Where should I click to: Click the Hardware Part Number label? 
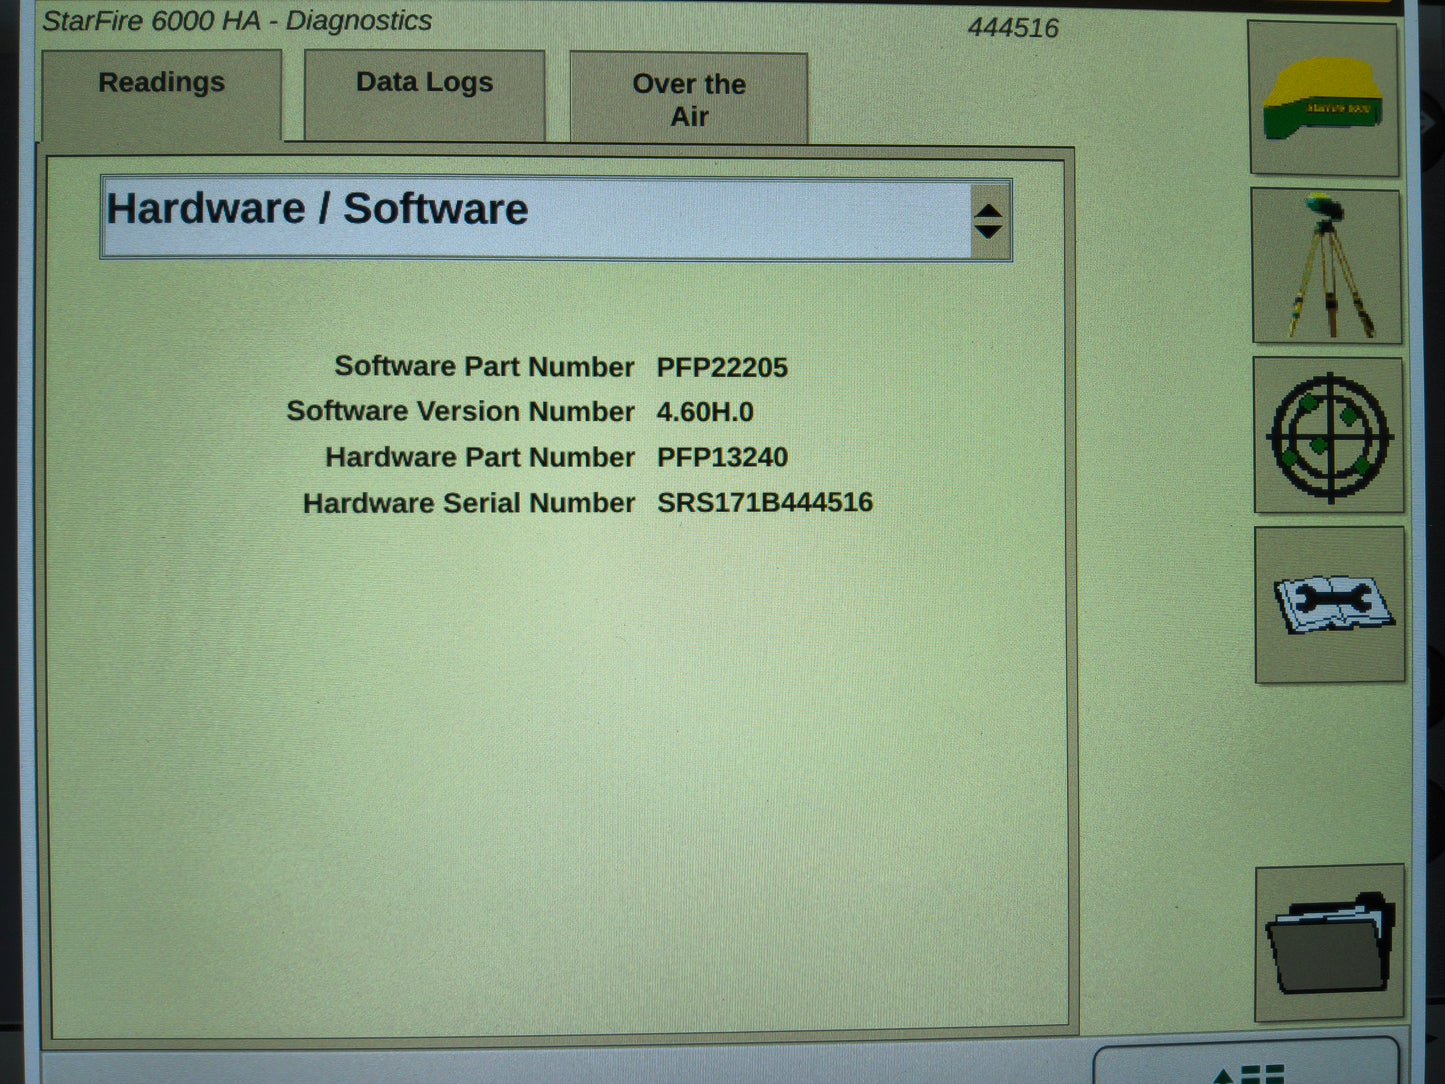coord(480,458)
